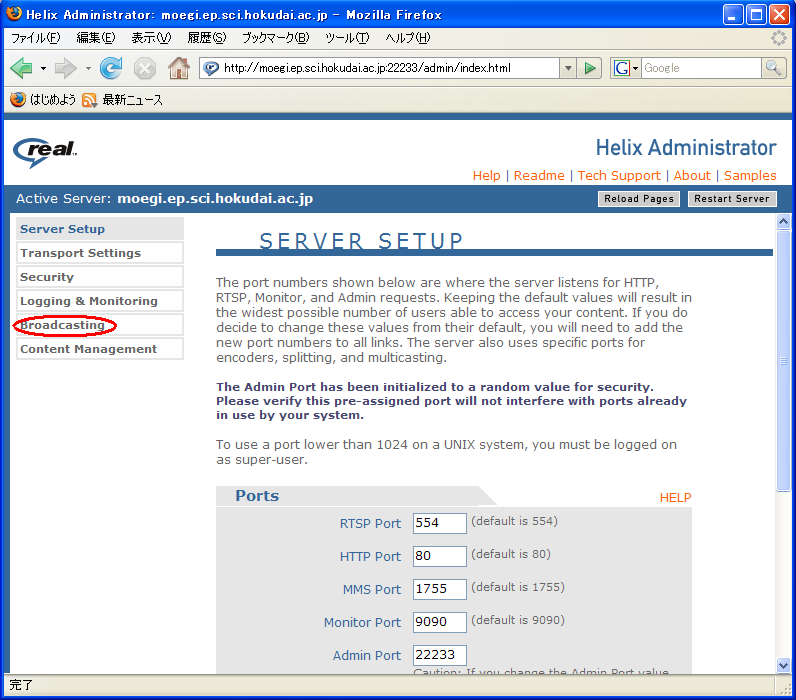Click the Reload Pages button

point(639,199)
